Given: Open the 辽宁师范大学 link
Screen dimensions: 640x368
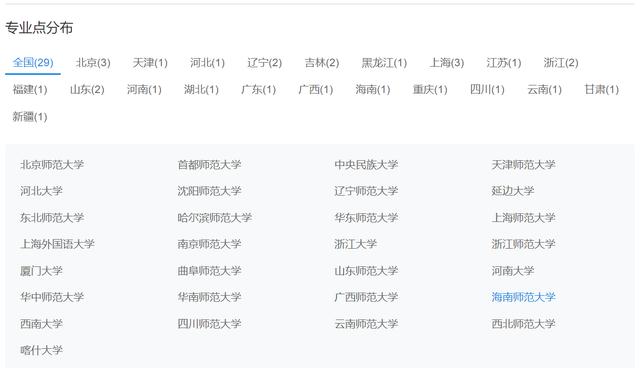Looking at the screenshot, I should (366, 191).
